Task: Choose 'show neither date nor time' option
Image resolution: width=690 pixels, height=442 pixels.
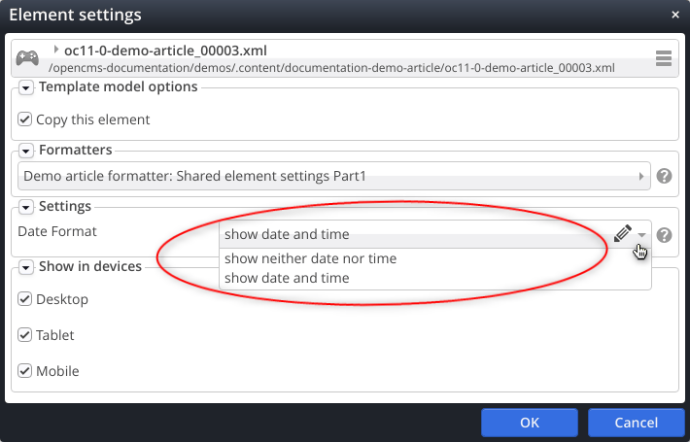Action: [310, 258]
